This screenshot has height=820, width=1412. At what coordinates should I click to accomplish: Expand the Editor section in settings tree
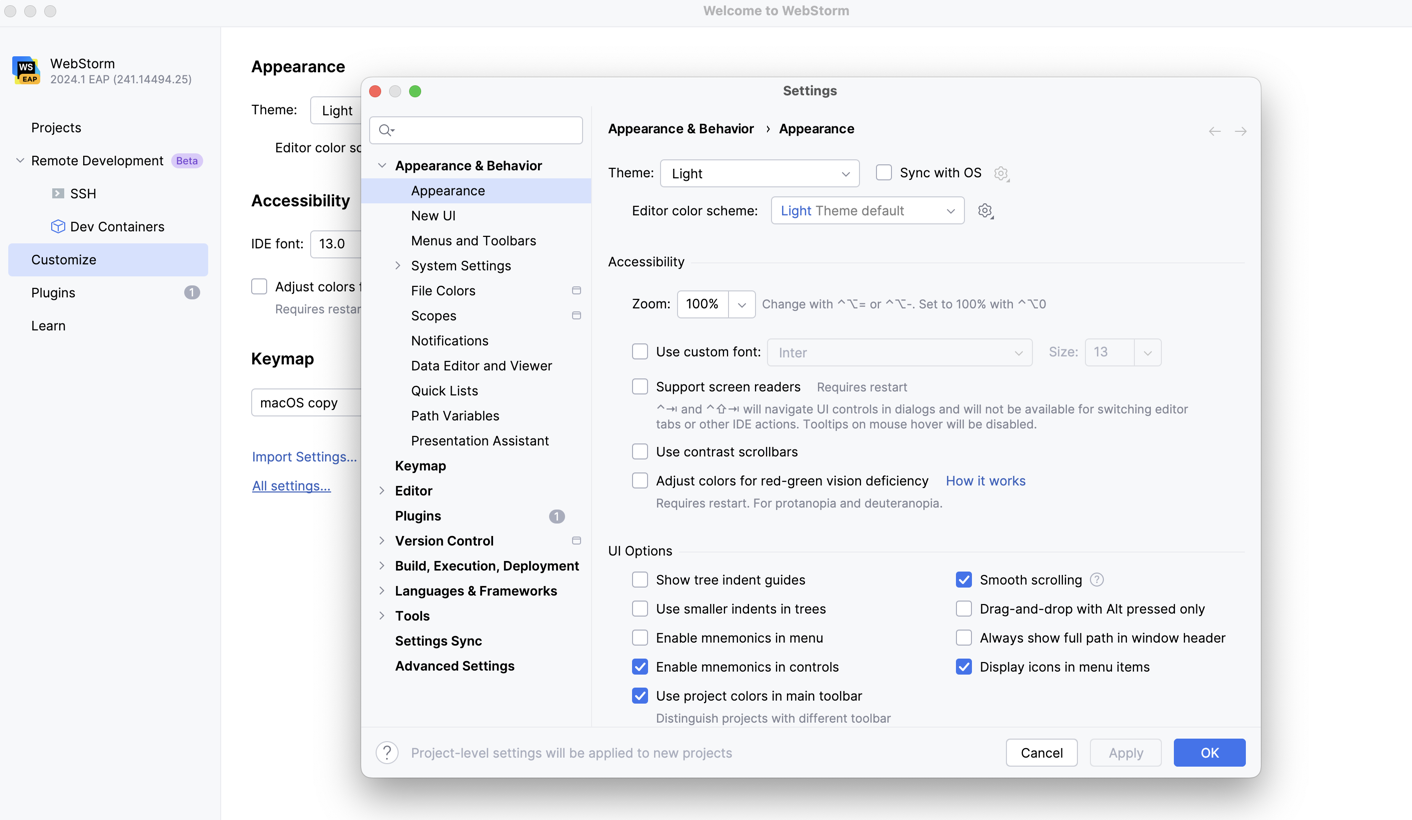pos(381,490)
